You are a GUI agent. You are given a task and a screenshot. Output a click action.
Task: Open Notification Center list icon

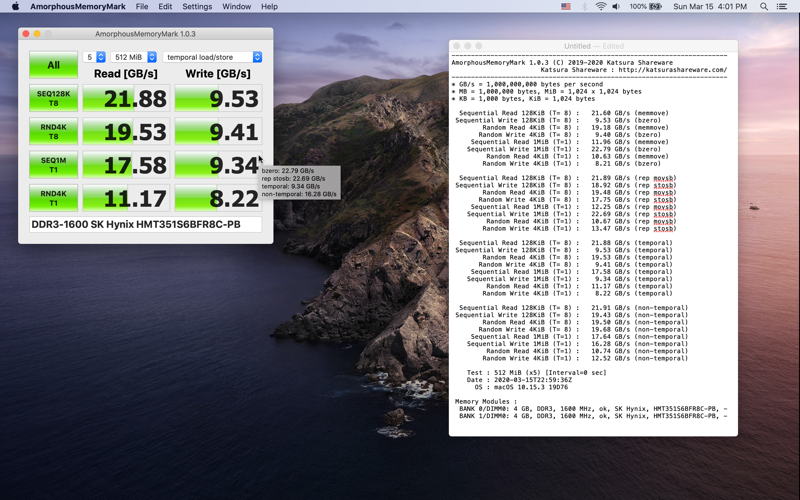pos(782,7)
